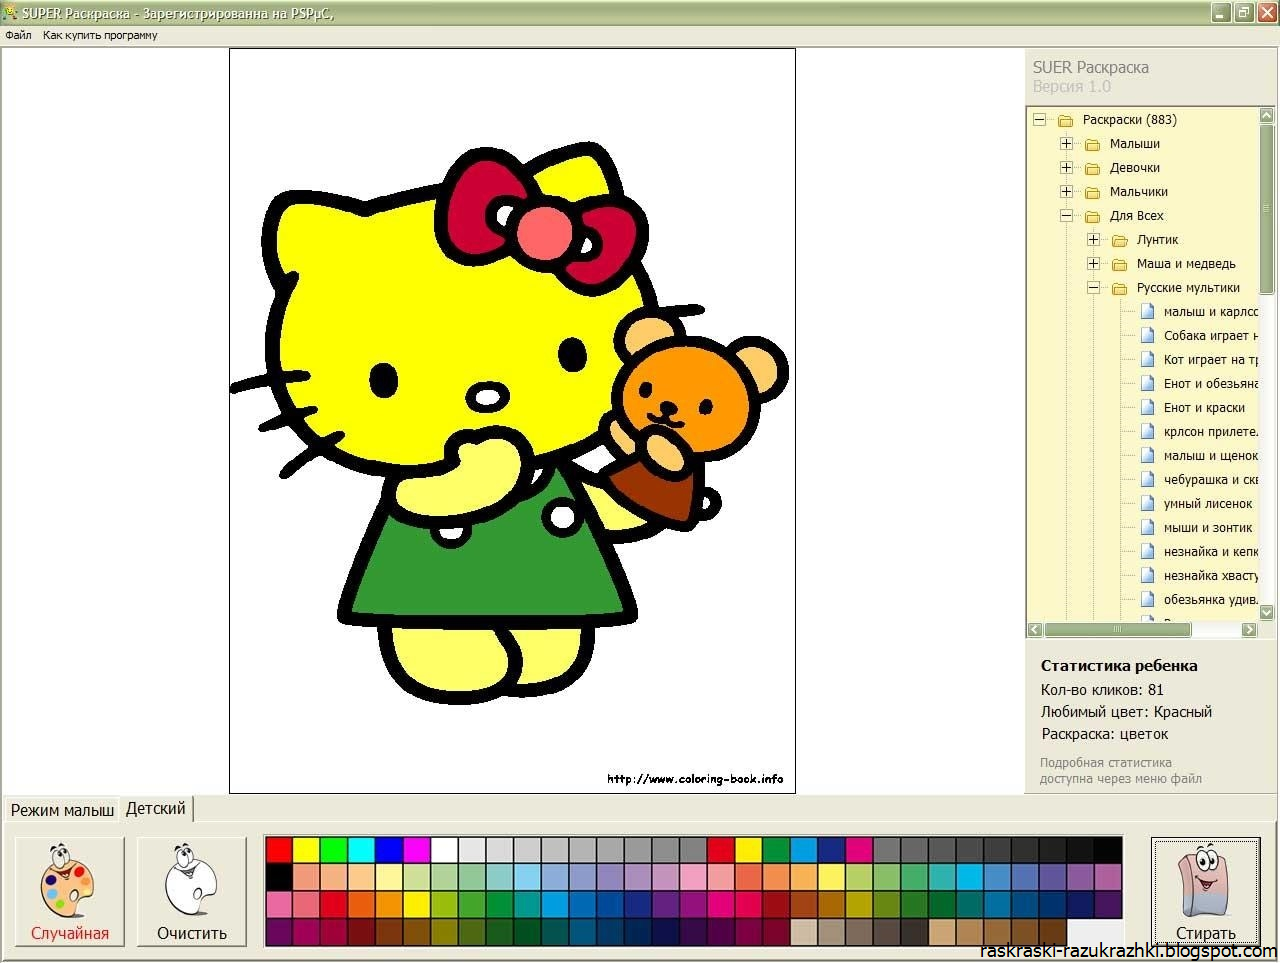The width and height of the screenshot is (1280, 963).
Task: Select the page icon for малыш и щенок
Action: pyautogui.click(x=1148, y=456)
